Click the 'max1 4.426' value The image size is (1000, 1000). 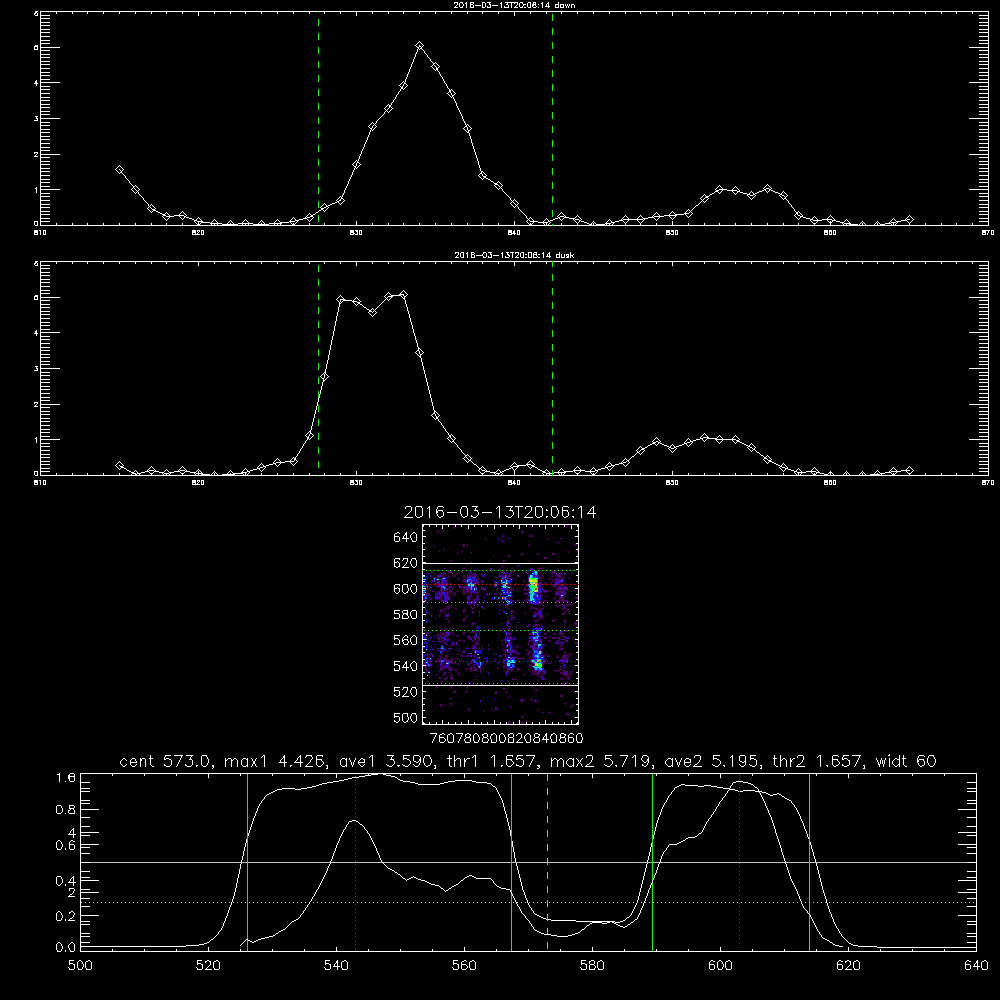point(274,761)
